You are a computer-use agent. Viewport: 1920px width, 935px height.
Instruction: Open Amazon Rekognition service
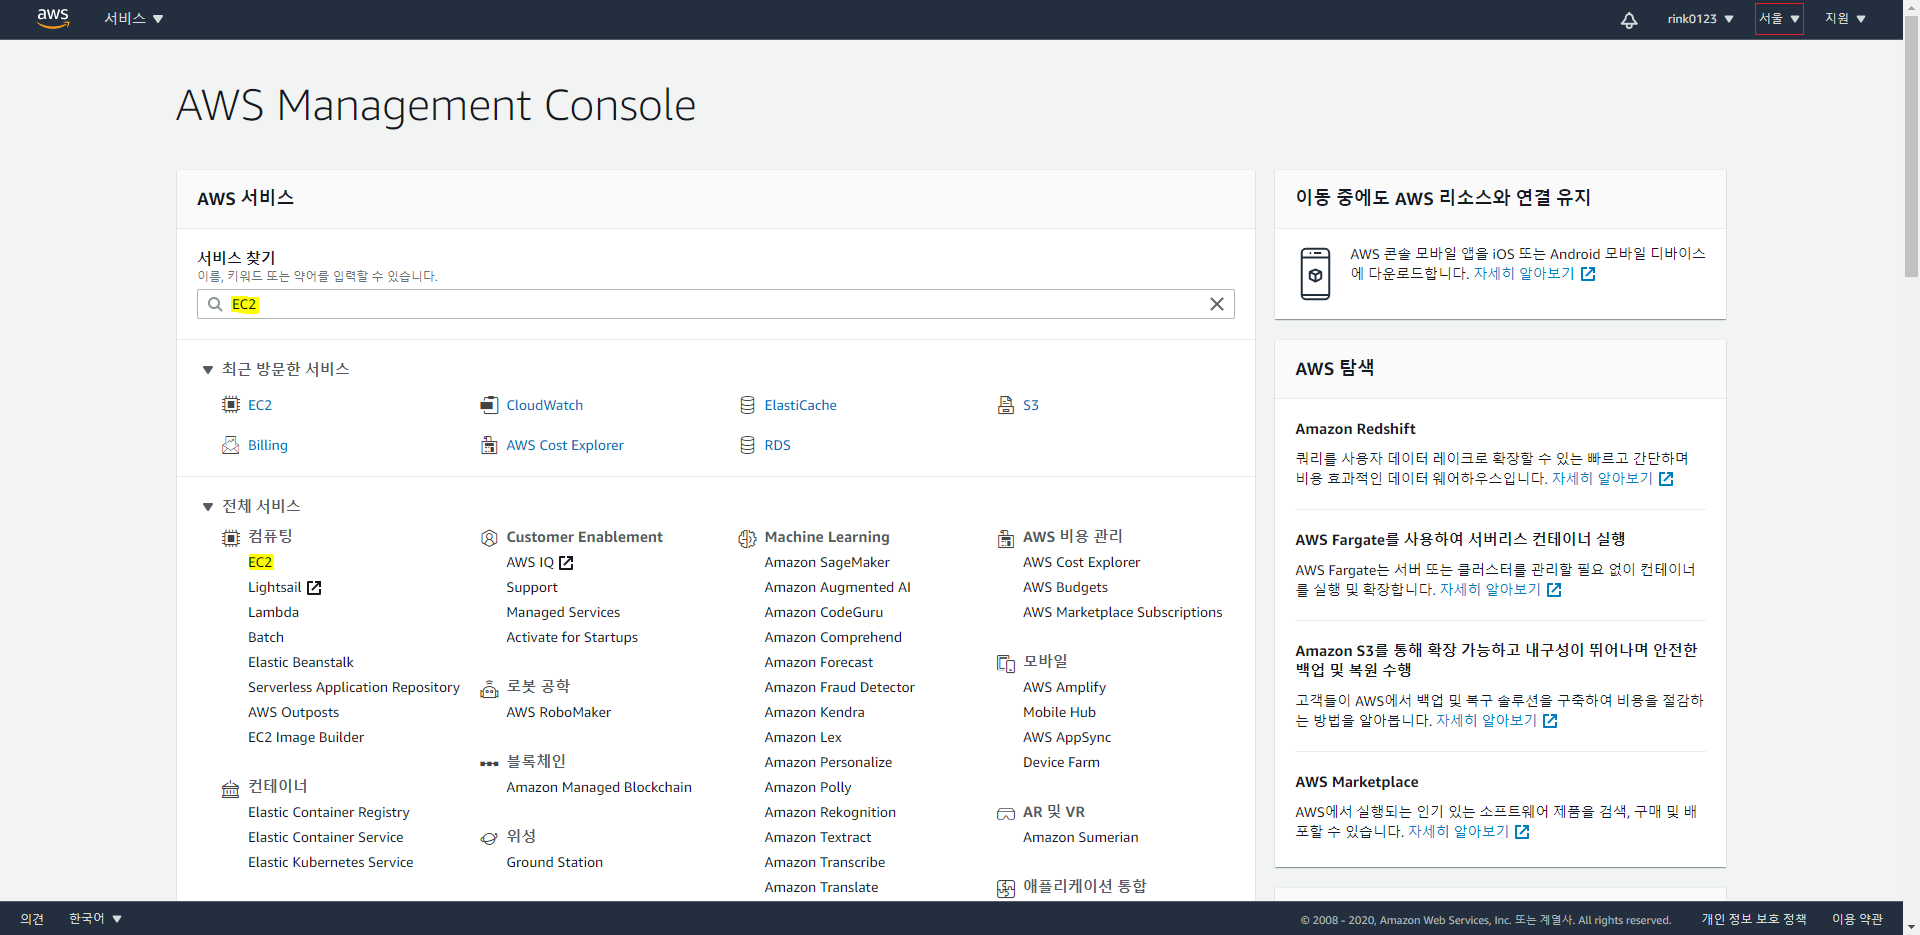coord(830,812)
